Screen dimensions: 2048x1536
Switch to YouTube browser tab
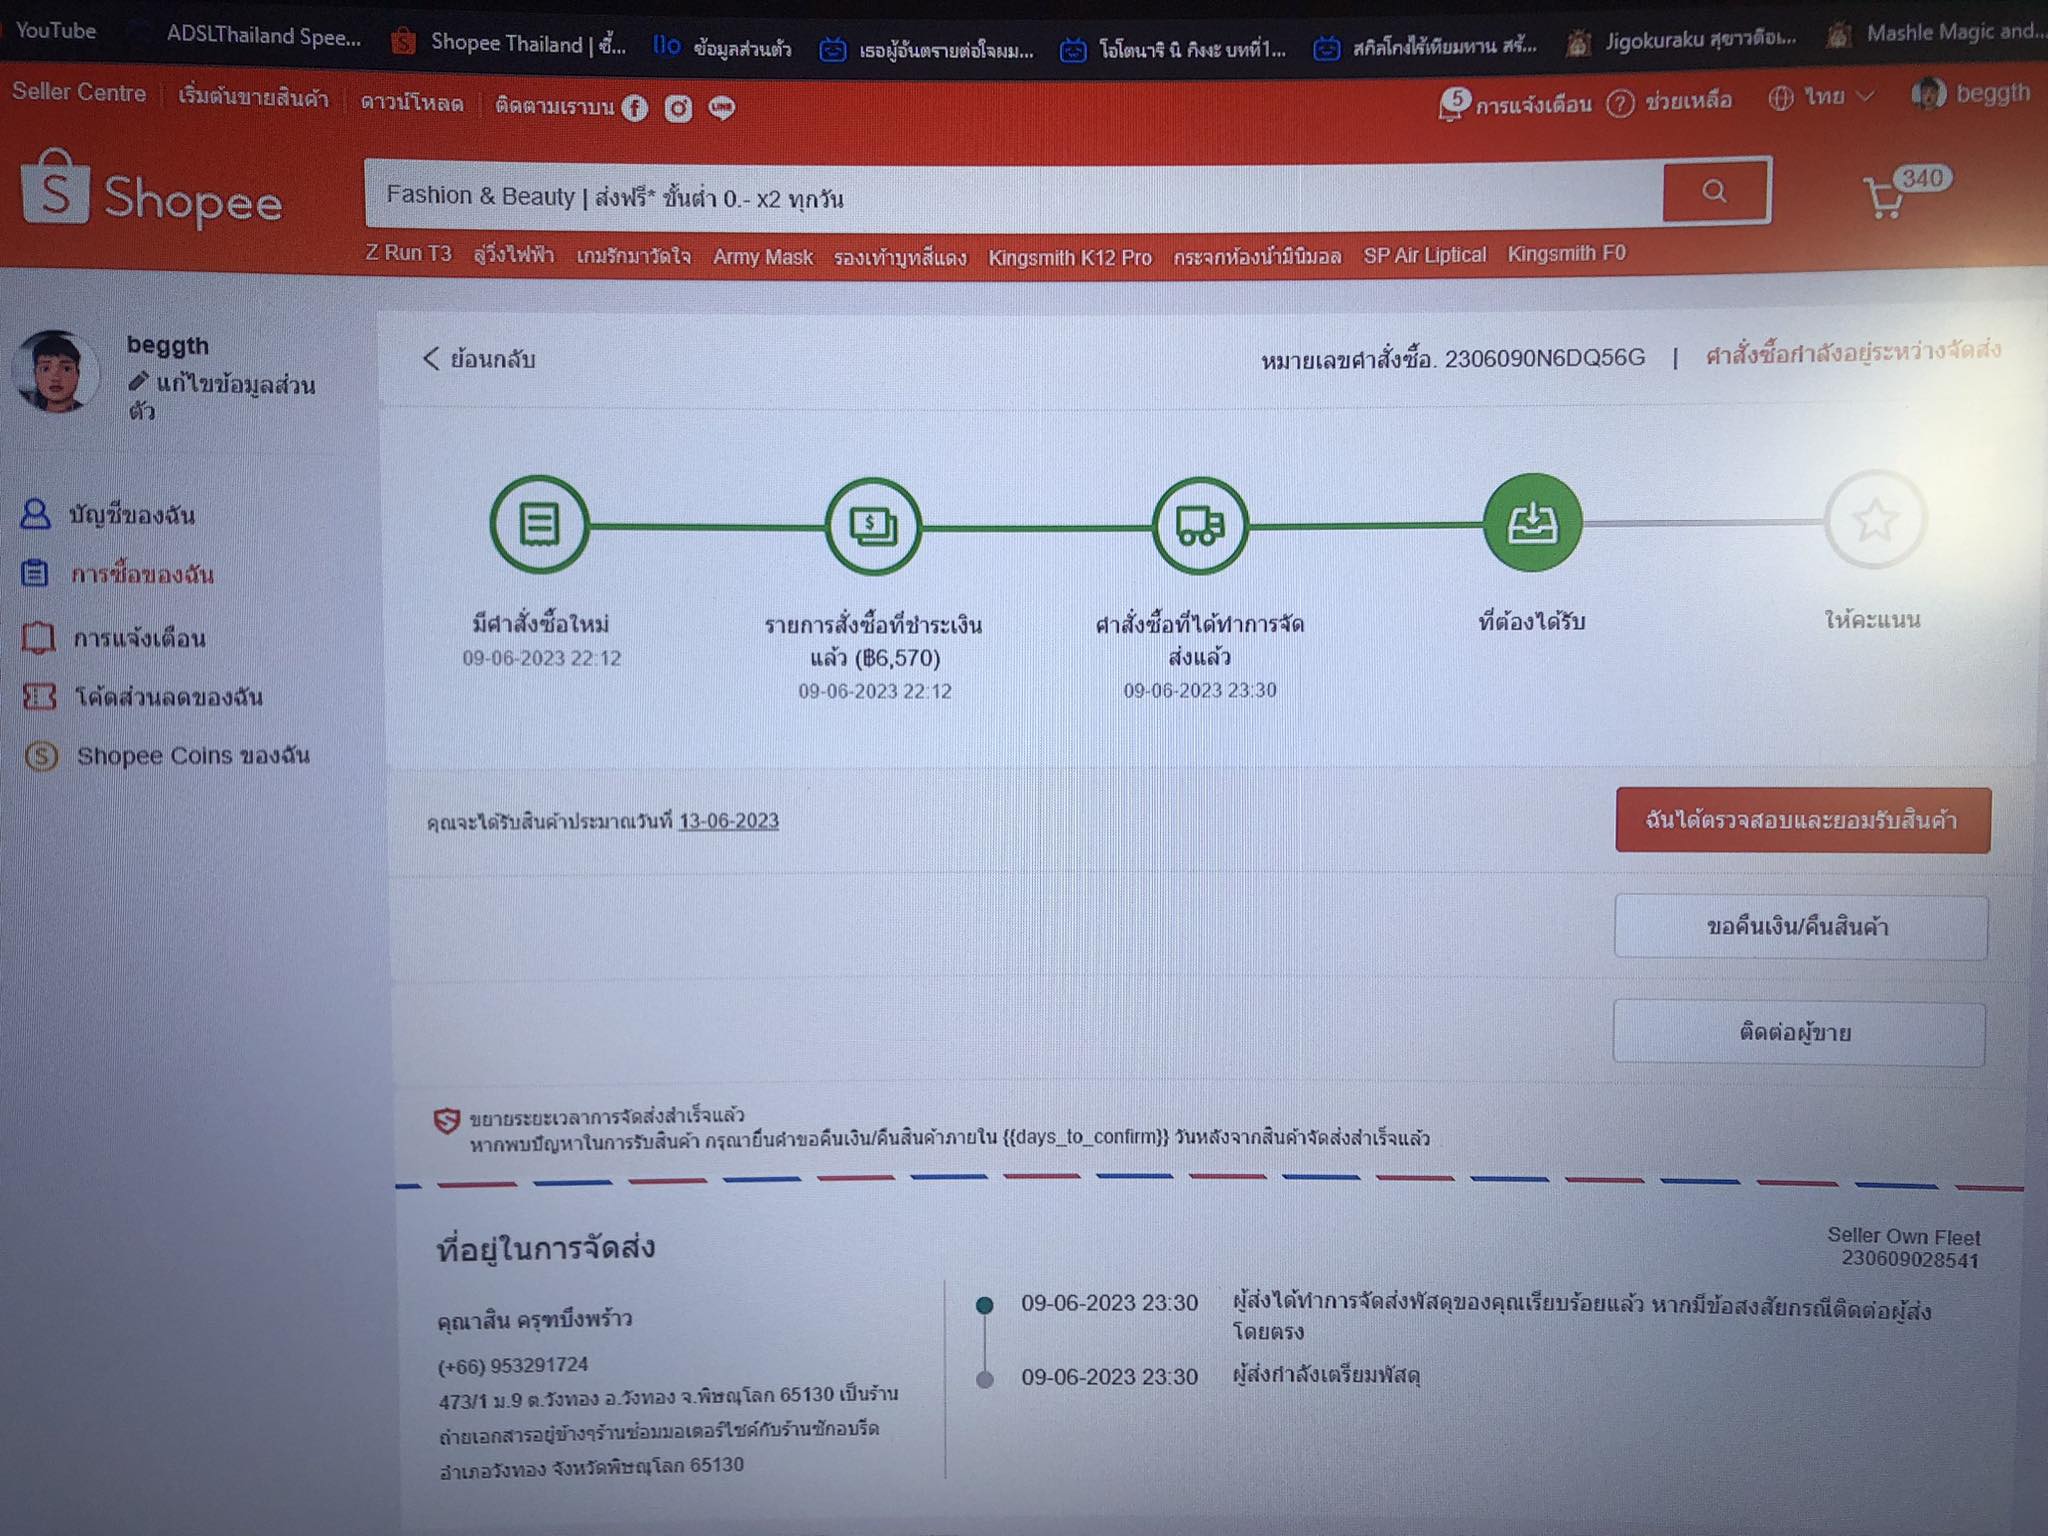pyautogui.click(x=56, y=31)
